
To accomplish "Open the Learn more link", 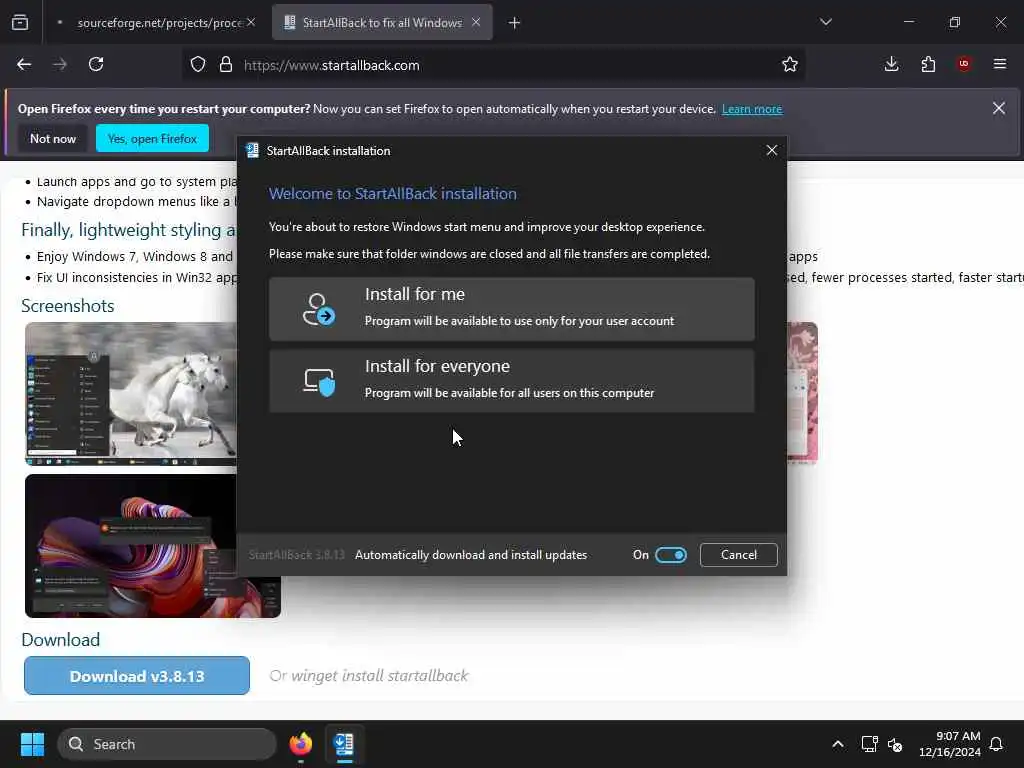I will coord(752,109).
